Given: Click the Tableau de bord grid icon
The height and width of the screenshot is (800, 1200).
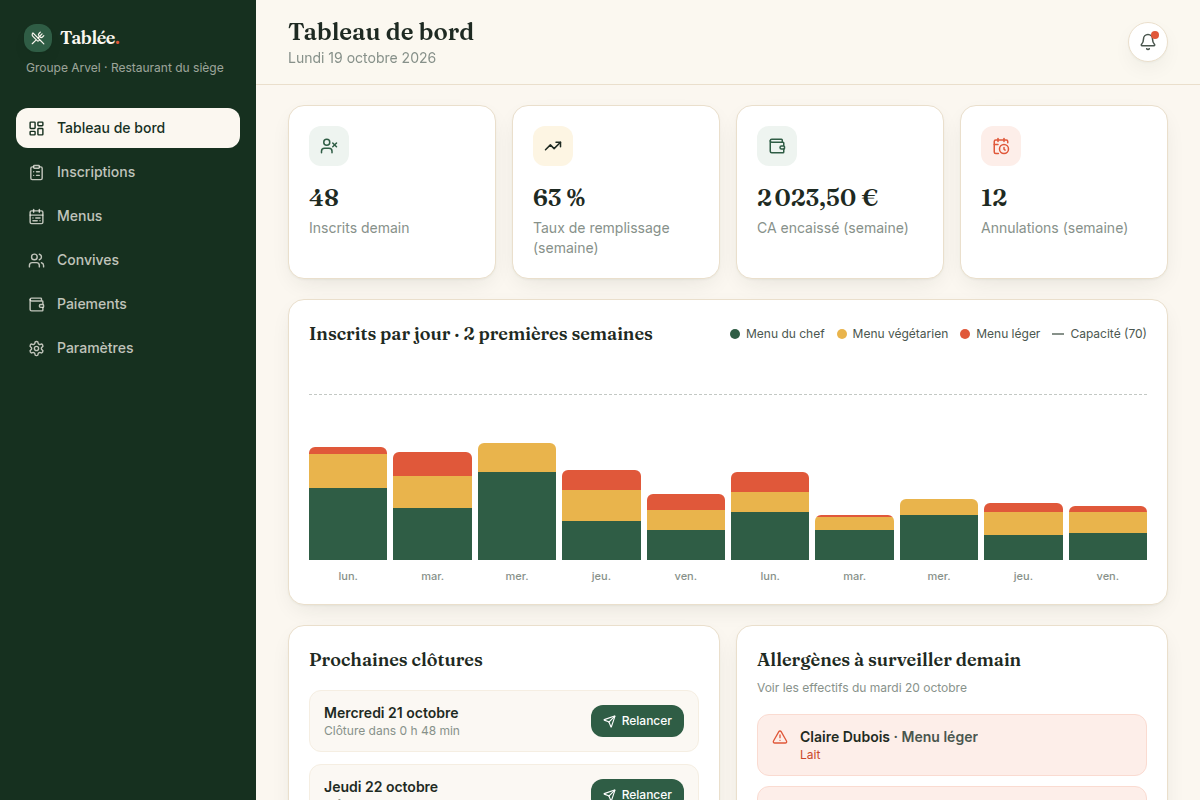Looking at the screenshot, I should [37, 128].
